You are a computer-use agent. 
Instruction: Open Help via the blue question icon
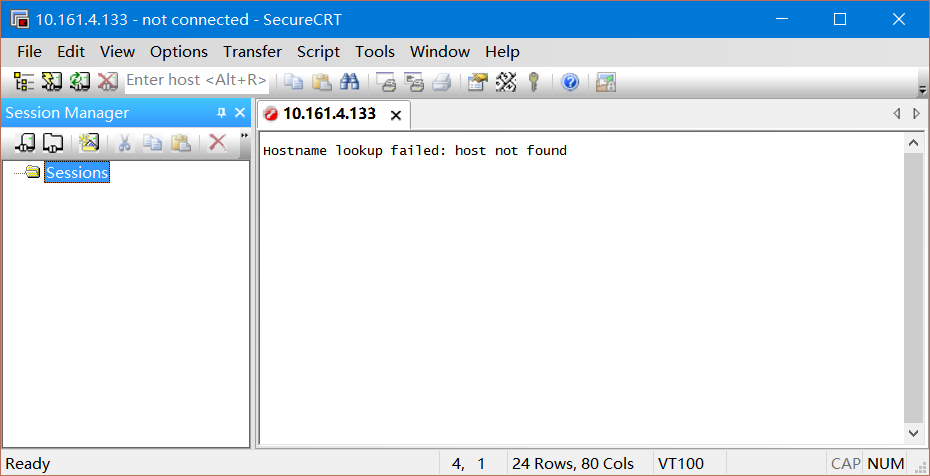click(x=570, y=81)
